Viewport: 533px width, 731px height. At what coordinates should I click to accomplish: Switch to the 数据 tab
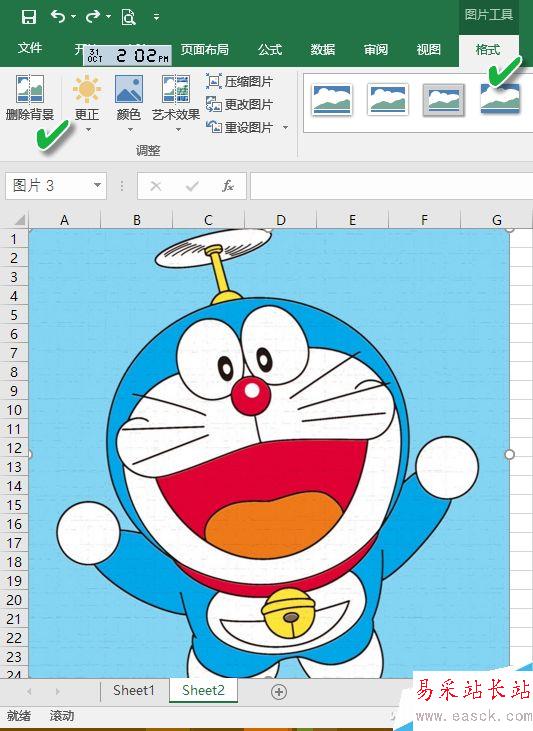pos(323,49)
